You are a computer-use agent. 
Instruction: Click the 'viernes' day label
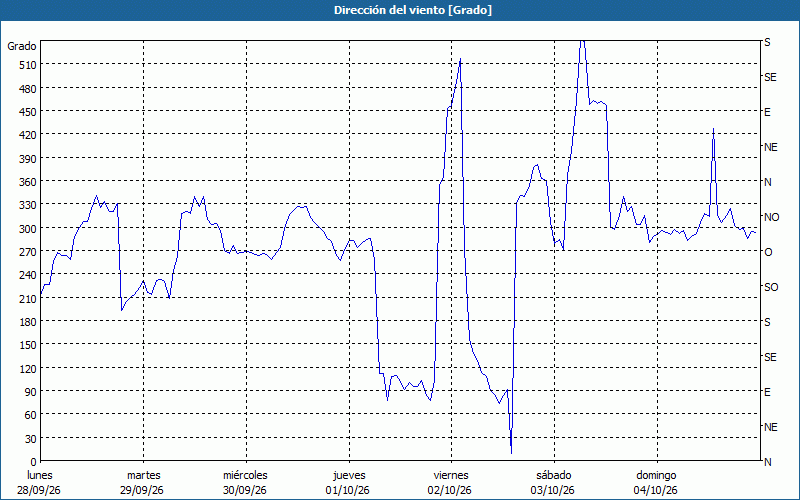click(451, 475)
